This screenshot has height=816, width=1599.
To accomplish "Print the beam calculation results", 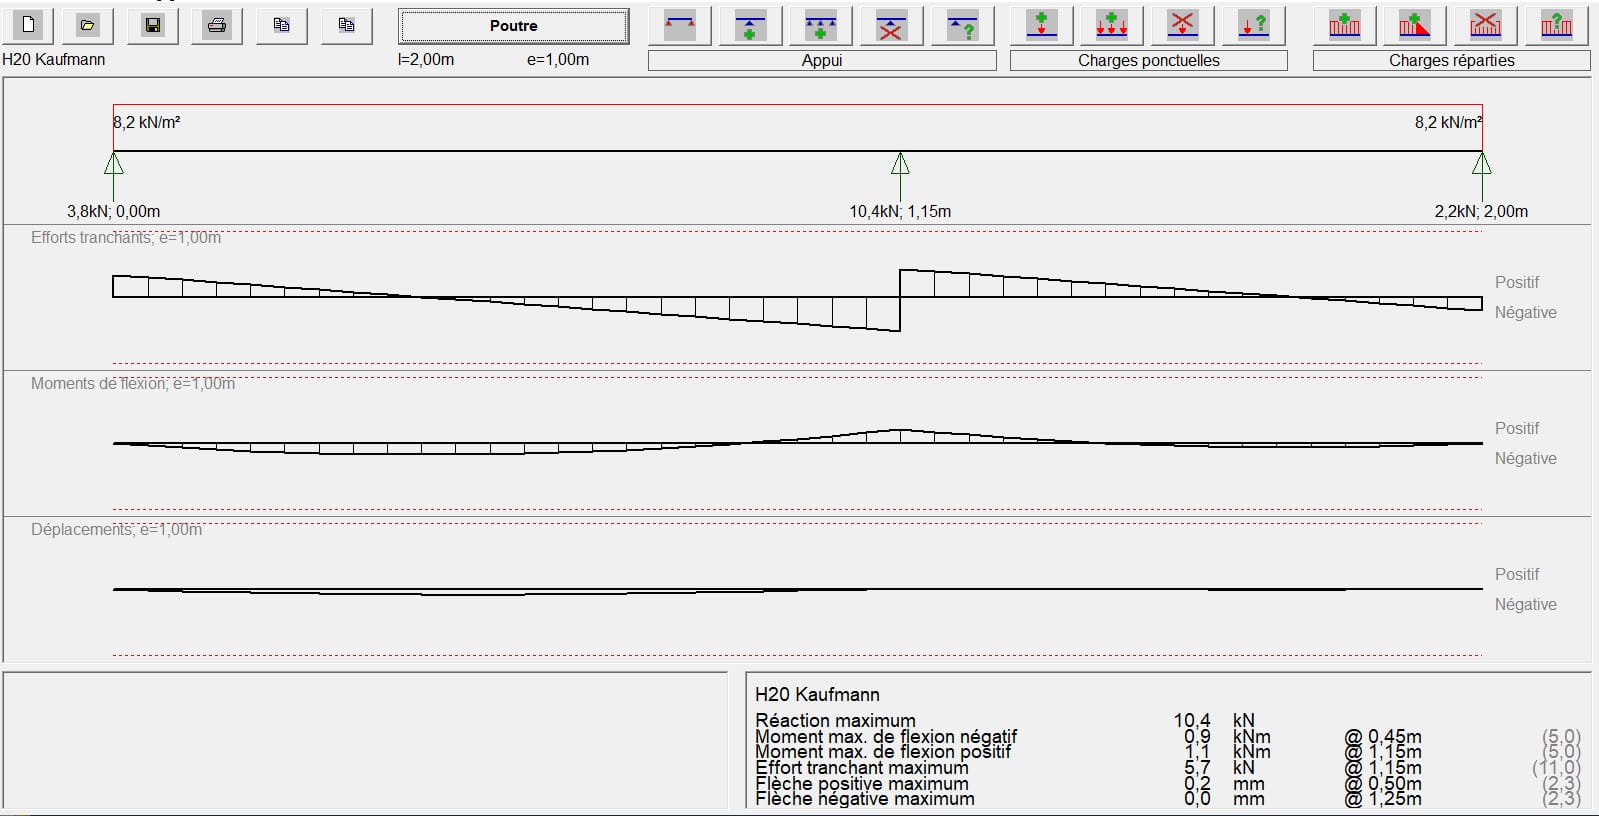I will tap(217, 26).
